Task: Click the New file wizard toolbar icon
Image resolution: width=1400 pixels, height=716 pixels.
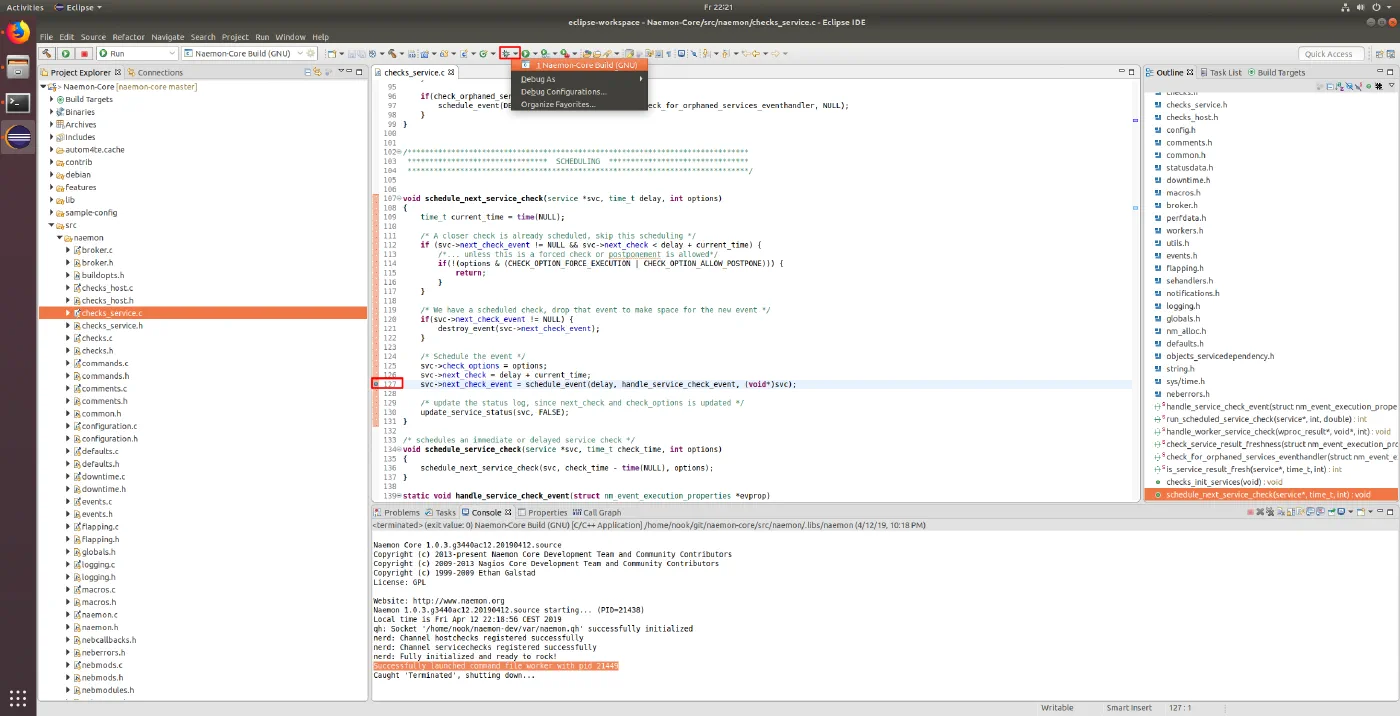Action: [x=332, y=53]
